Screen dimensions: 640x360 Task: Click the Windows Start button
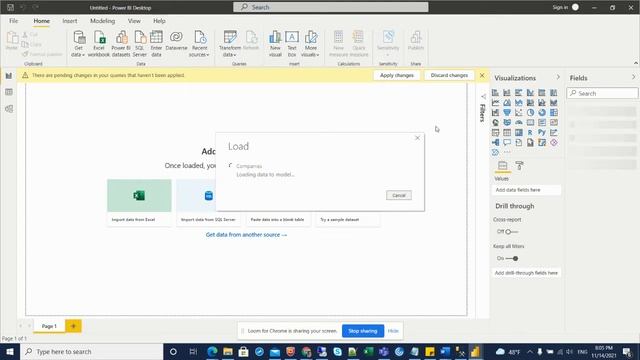tap(10, 351)
